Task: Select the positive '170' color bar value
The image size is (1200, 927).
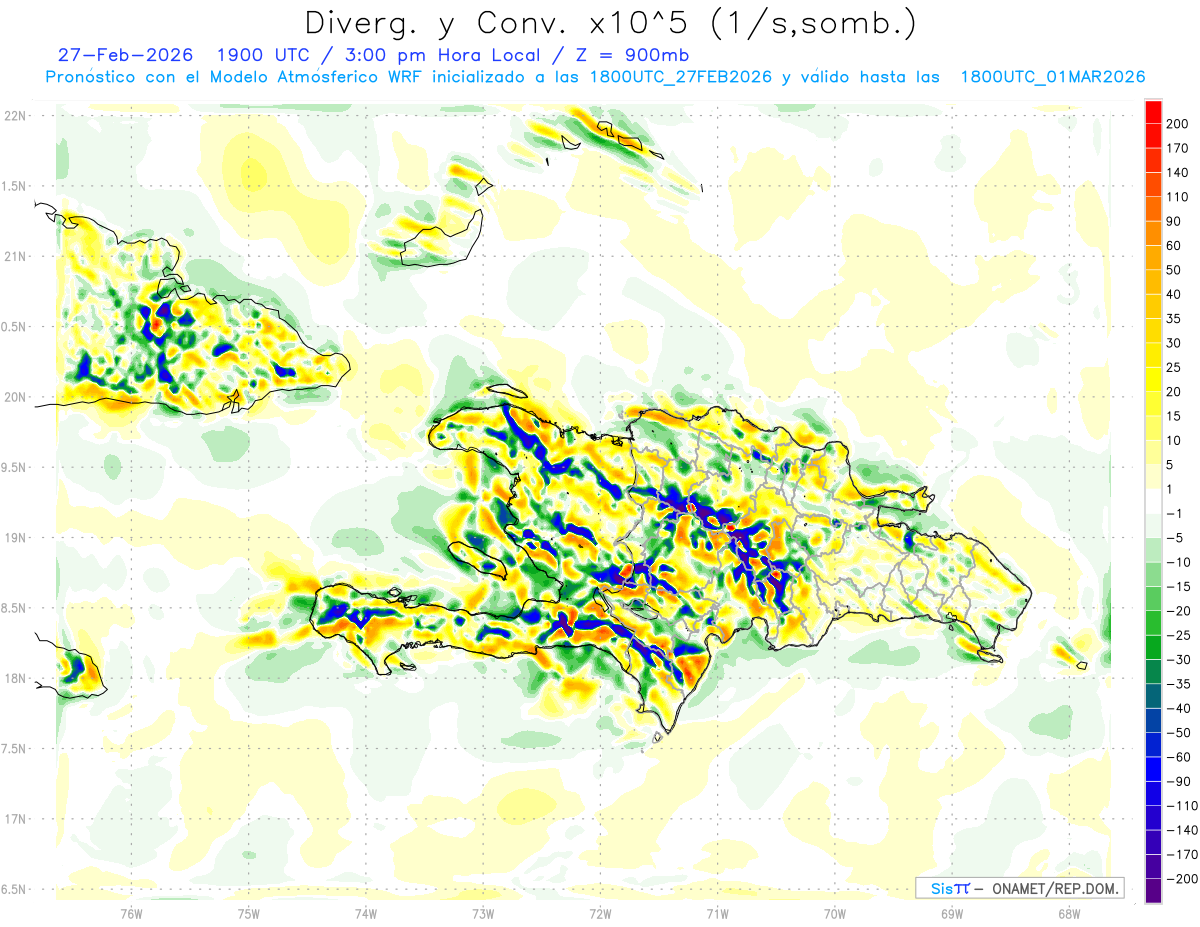Action: pos(1176,148)
